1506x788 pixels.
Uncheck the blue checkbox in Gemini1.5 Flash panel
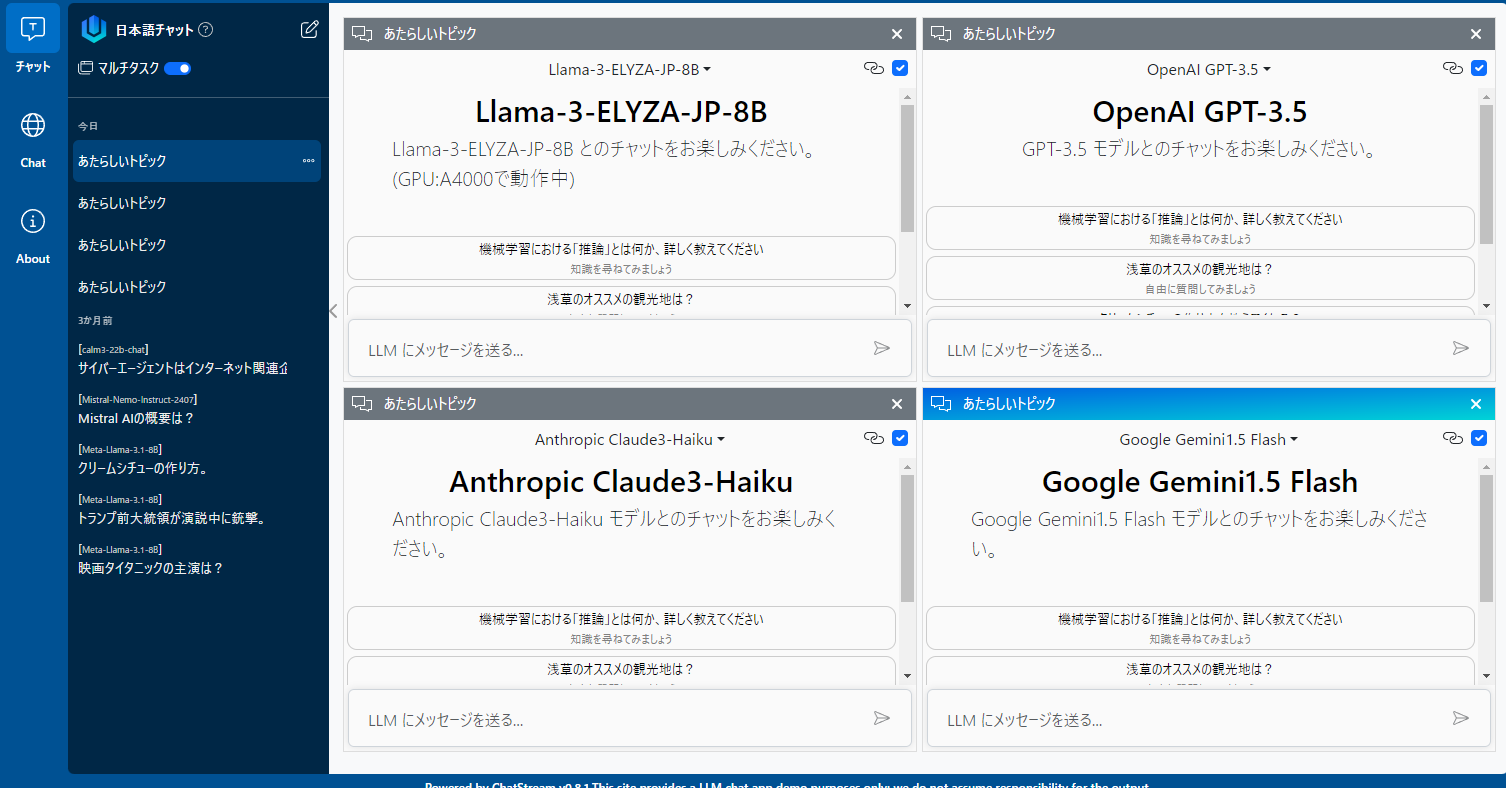tap(1479, 437)
